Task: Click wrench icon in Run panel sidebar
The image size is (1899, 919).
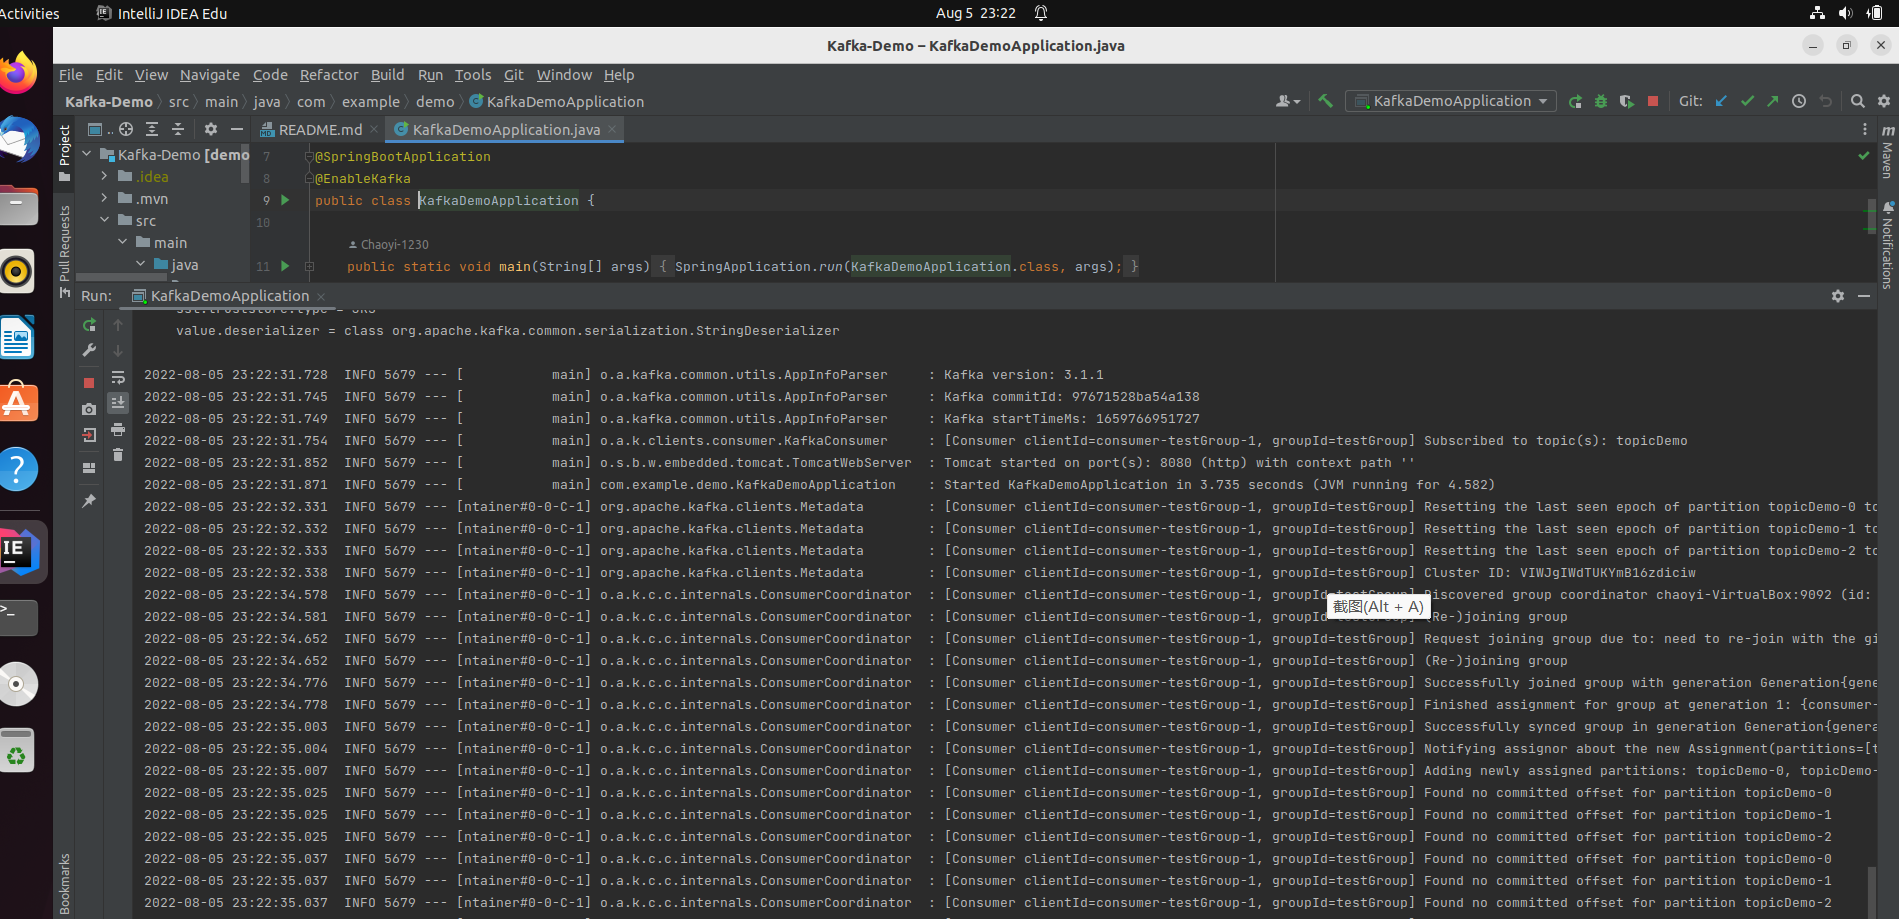Action: tap(89, 350)
